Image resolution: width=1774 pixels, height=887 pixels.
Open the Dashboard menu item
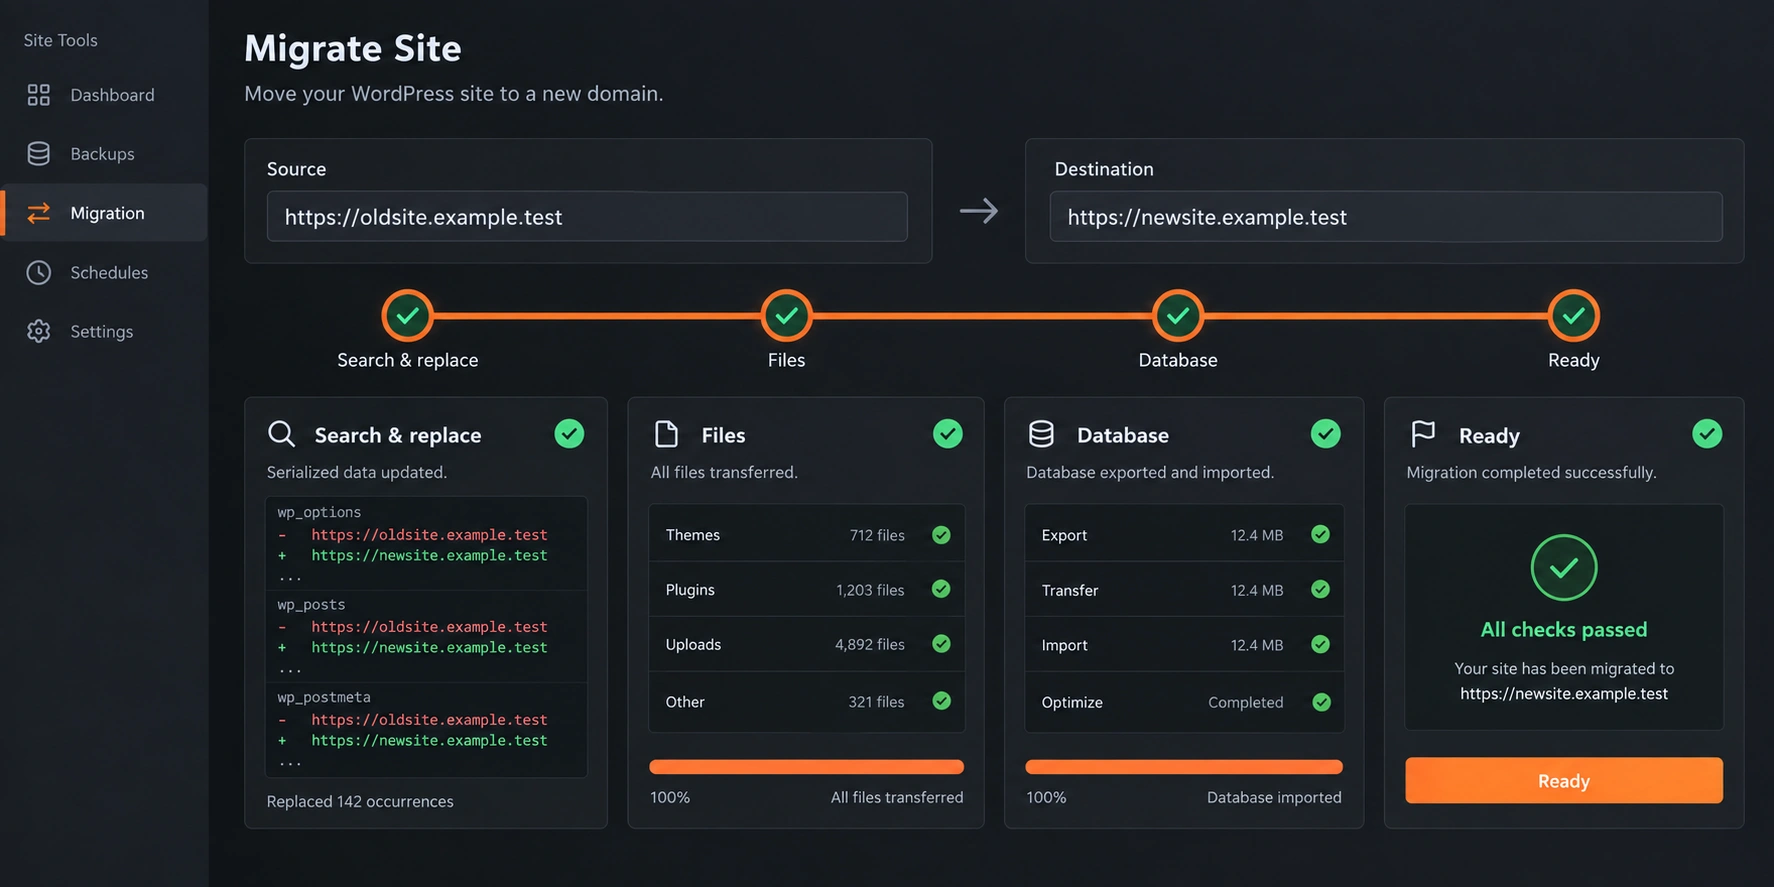pyautogui.click(x=104, y=95)
